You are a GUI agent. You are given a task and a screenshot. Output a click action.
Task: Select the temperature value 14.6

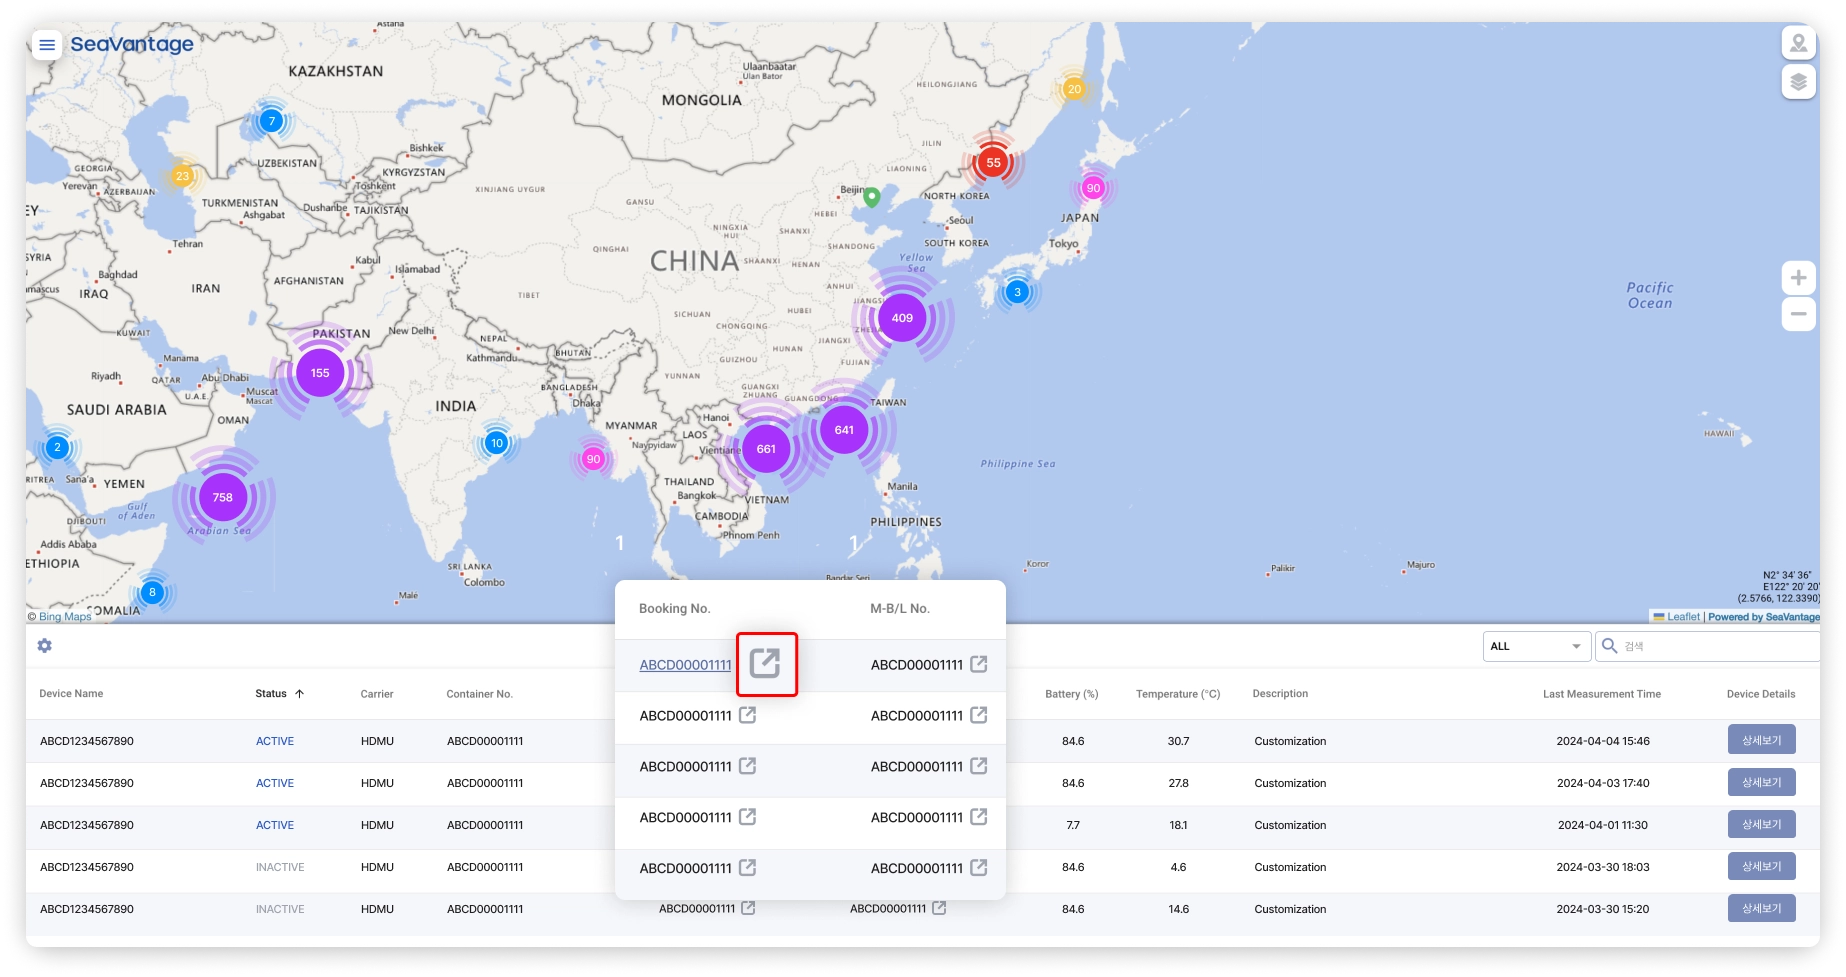coord(1178,909)
